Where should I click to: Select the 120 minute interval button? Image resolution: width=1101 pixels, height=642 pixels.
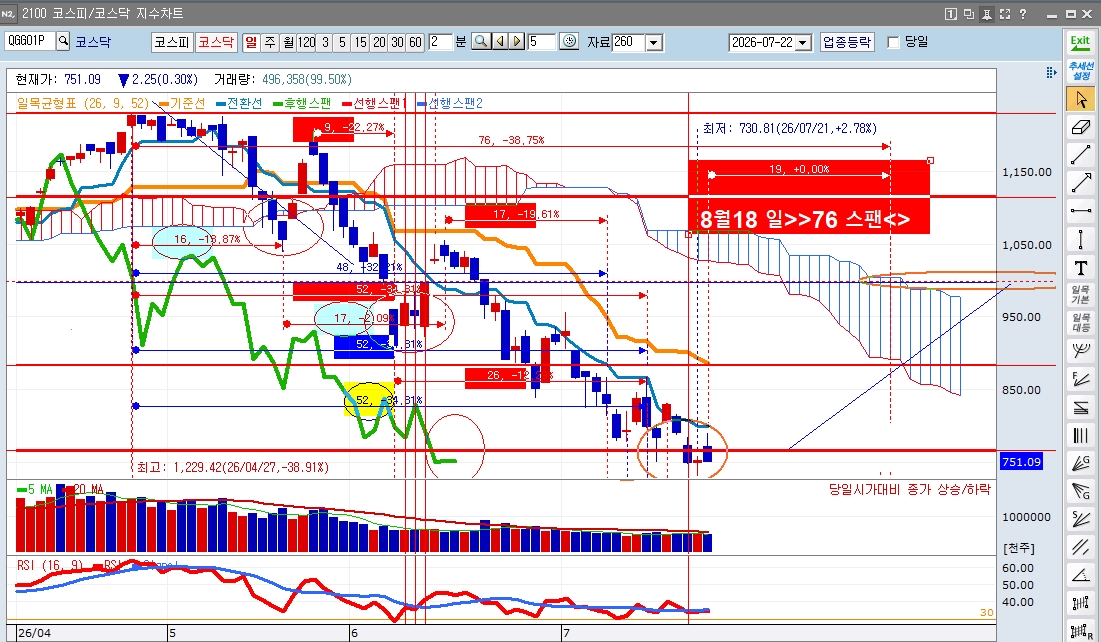306,42
